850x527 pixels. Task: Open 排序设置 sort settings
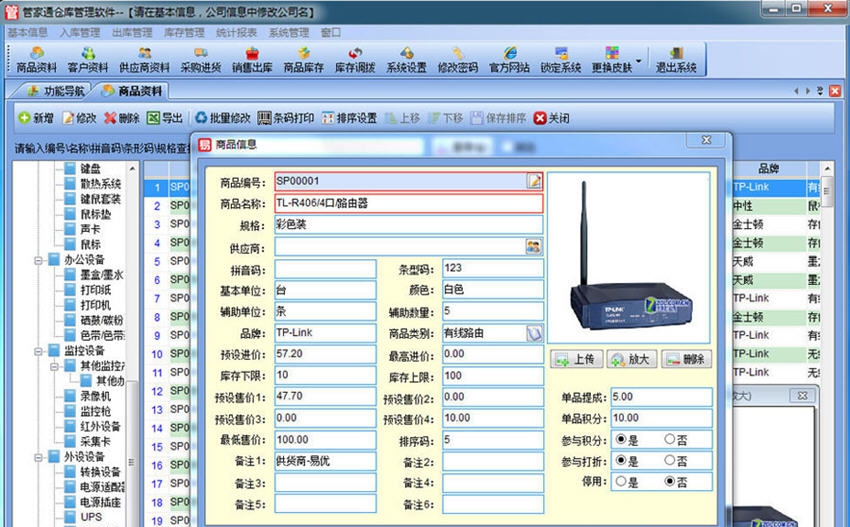(349, 118)
